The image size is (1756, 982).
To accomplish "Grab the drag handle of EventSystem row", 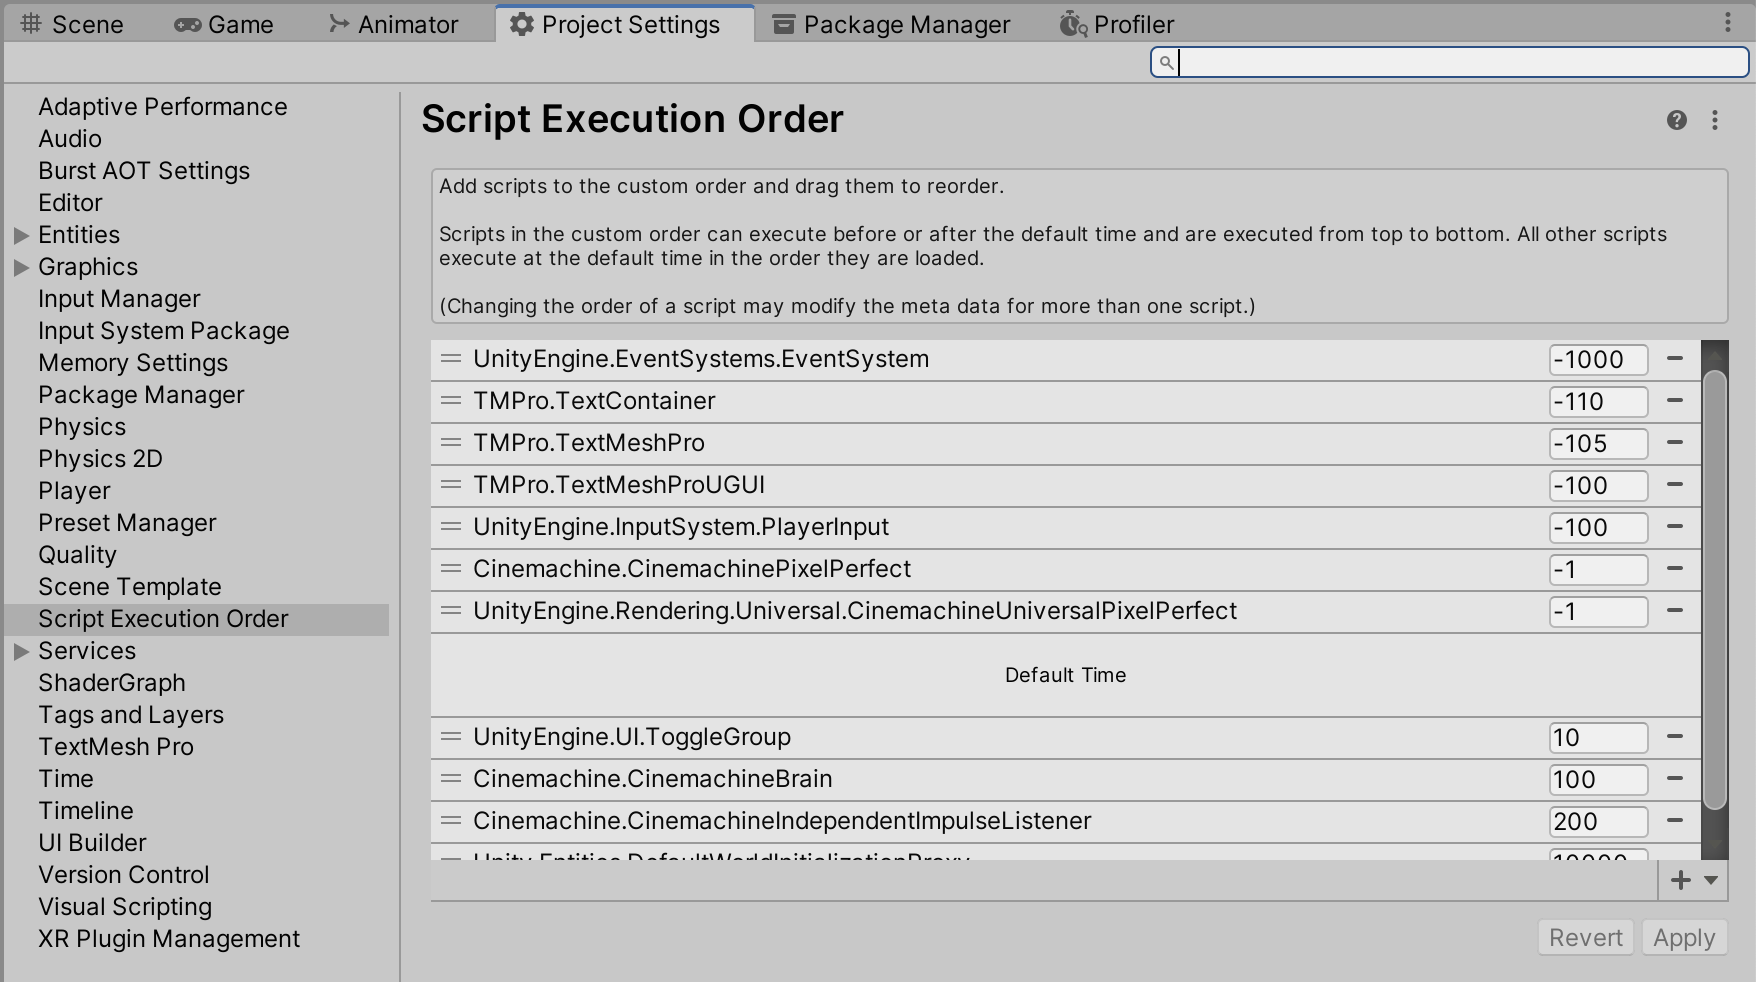I will (451, 358).
